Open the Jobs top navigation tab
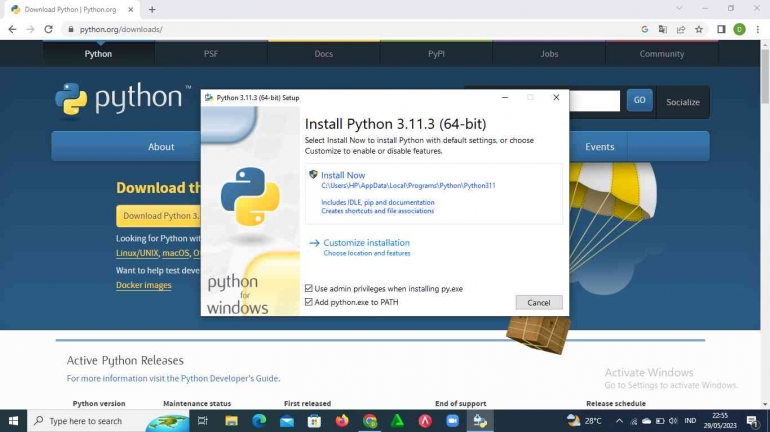The image size is (770, 432). point(549,54)
